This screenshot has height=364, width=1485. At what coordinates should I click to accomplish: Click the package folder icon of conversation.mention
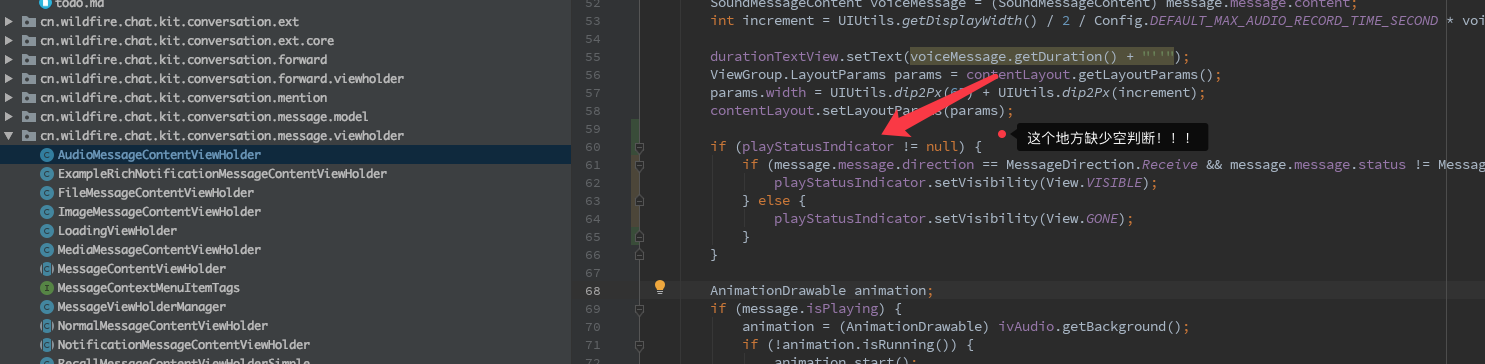coord(29,98)
